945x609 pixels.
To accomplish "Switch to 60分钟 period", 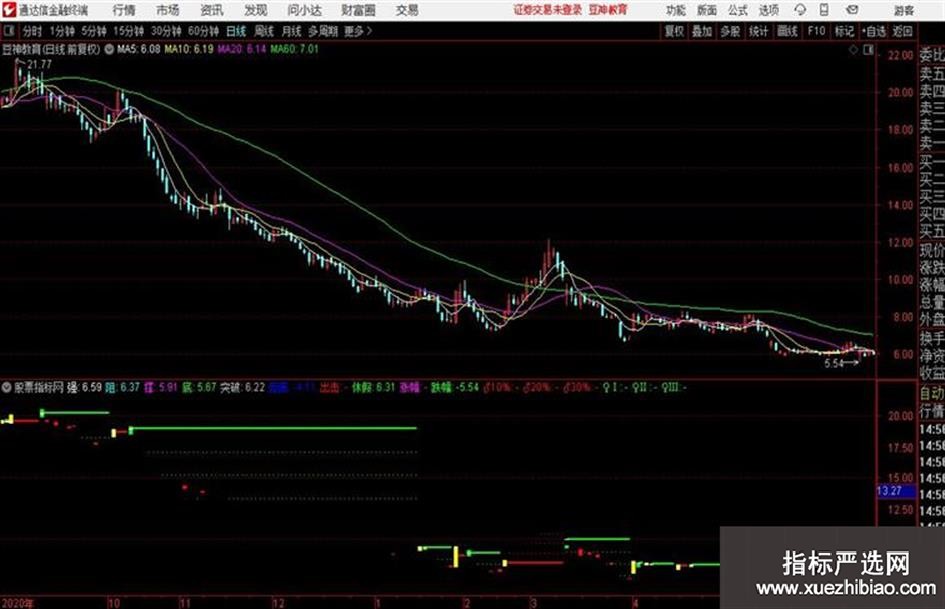I will tap(203, 31).
